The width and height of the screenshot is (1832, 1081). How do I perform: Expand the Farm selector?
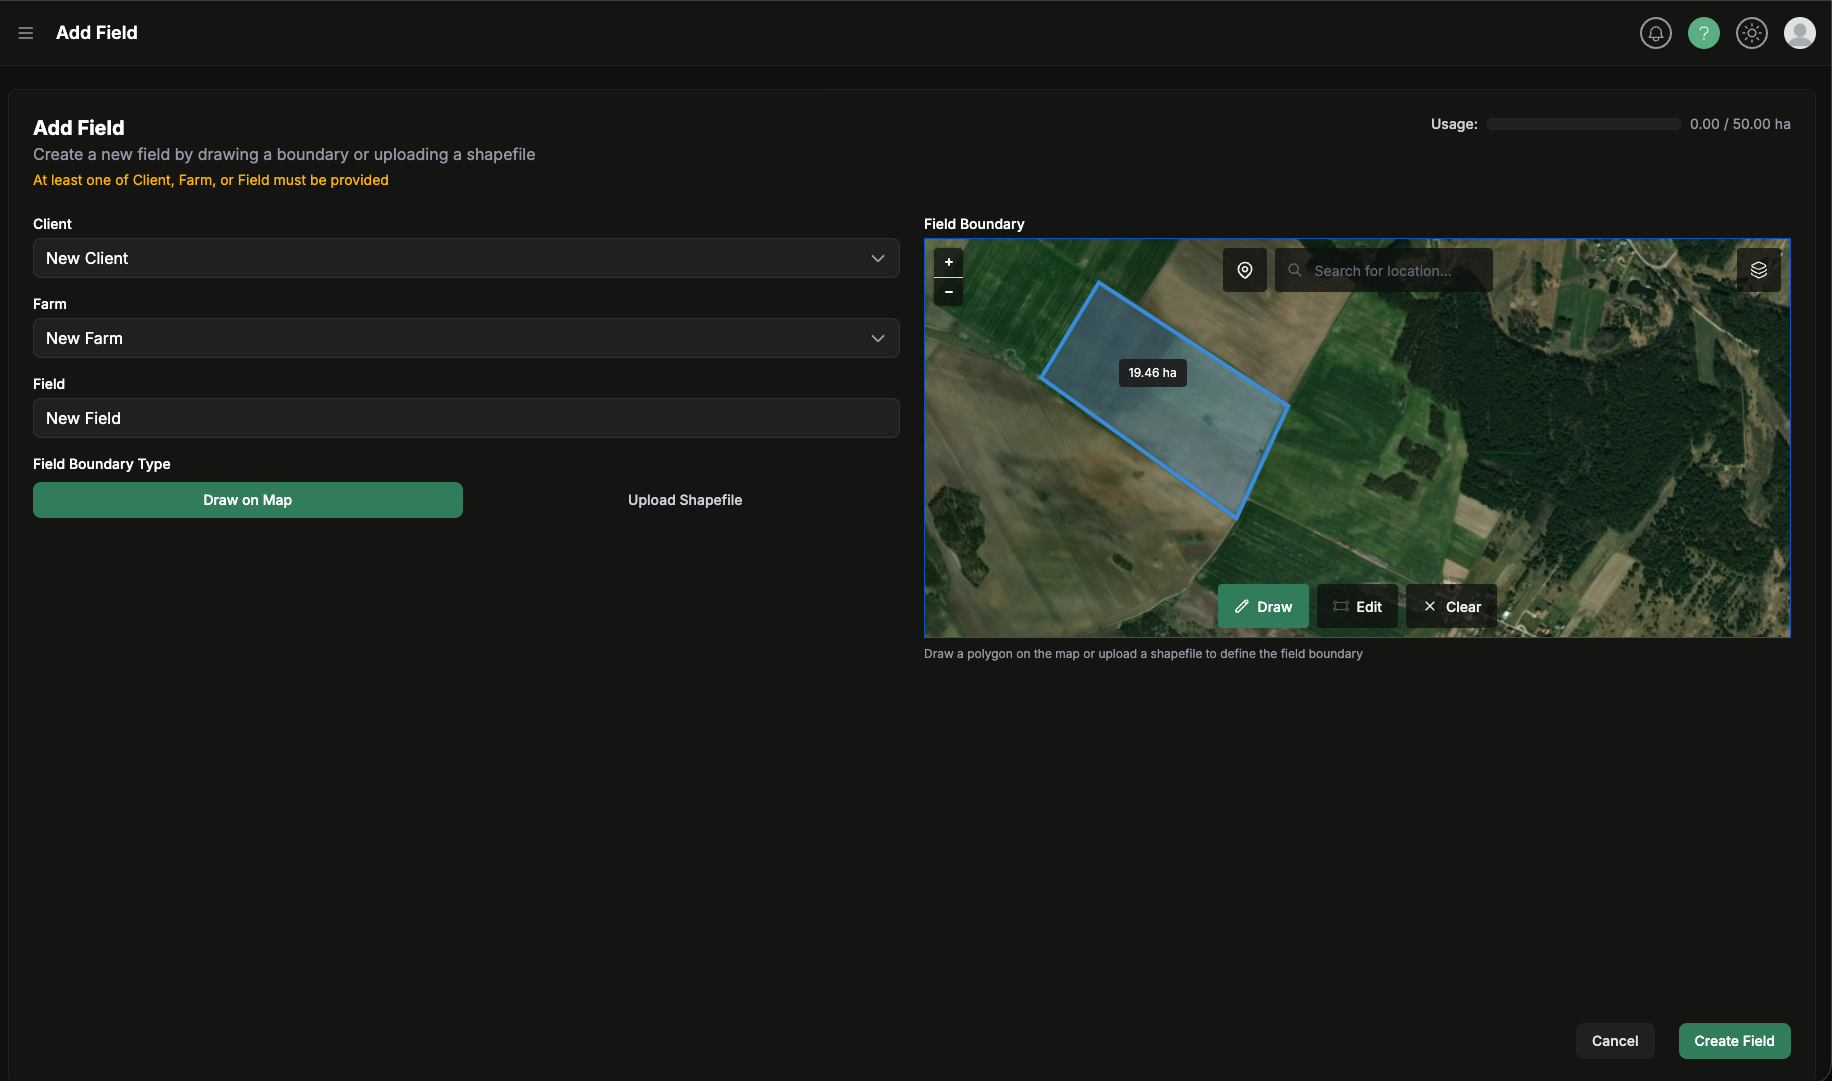coord(465,338)
